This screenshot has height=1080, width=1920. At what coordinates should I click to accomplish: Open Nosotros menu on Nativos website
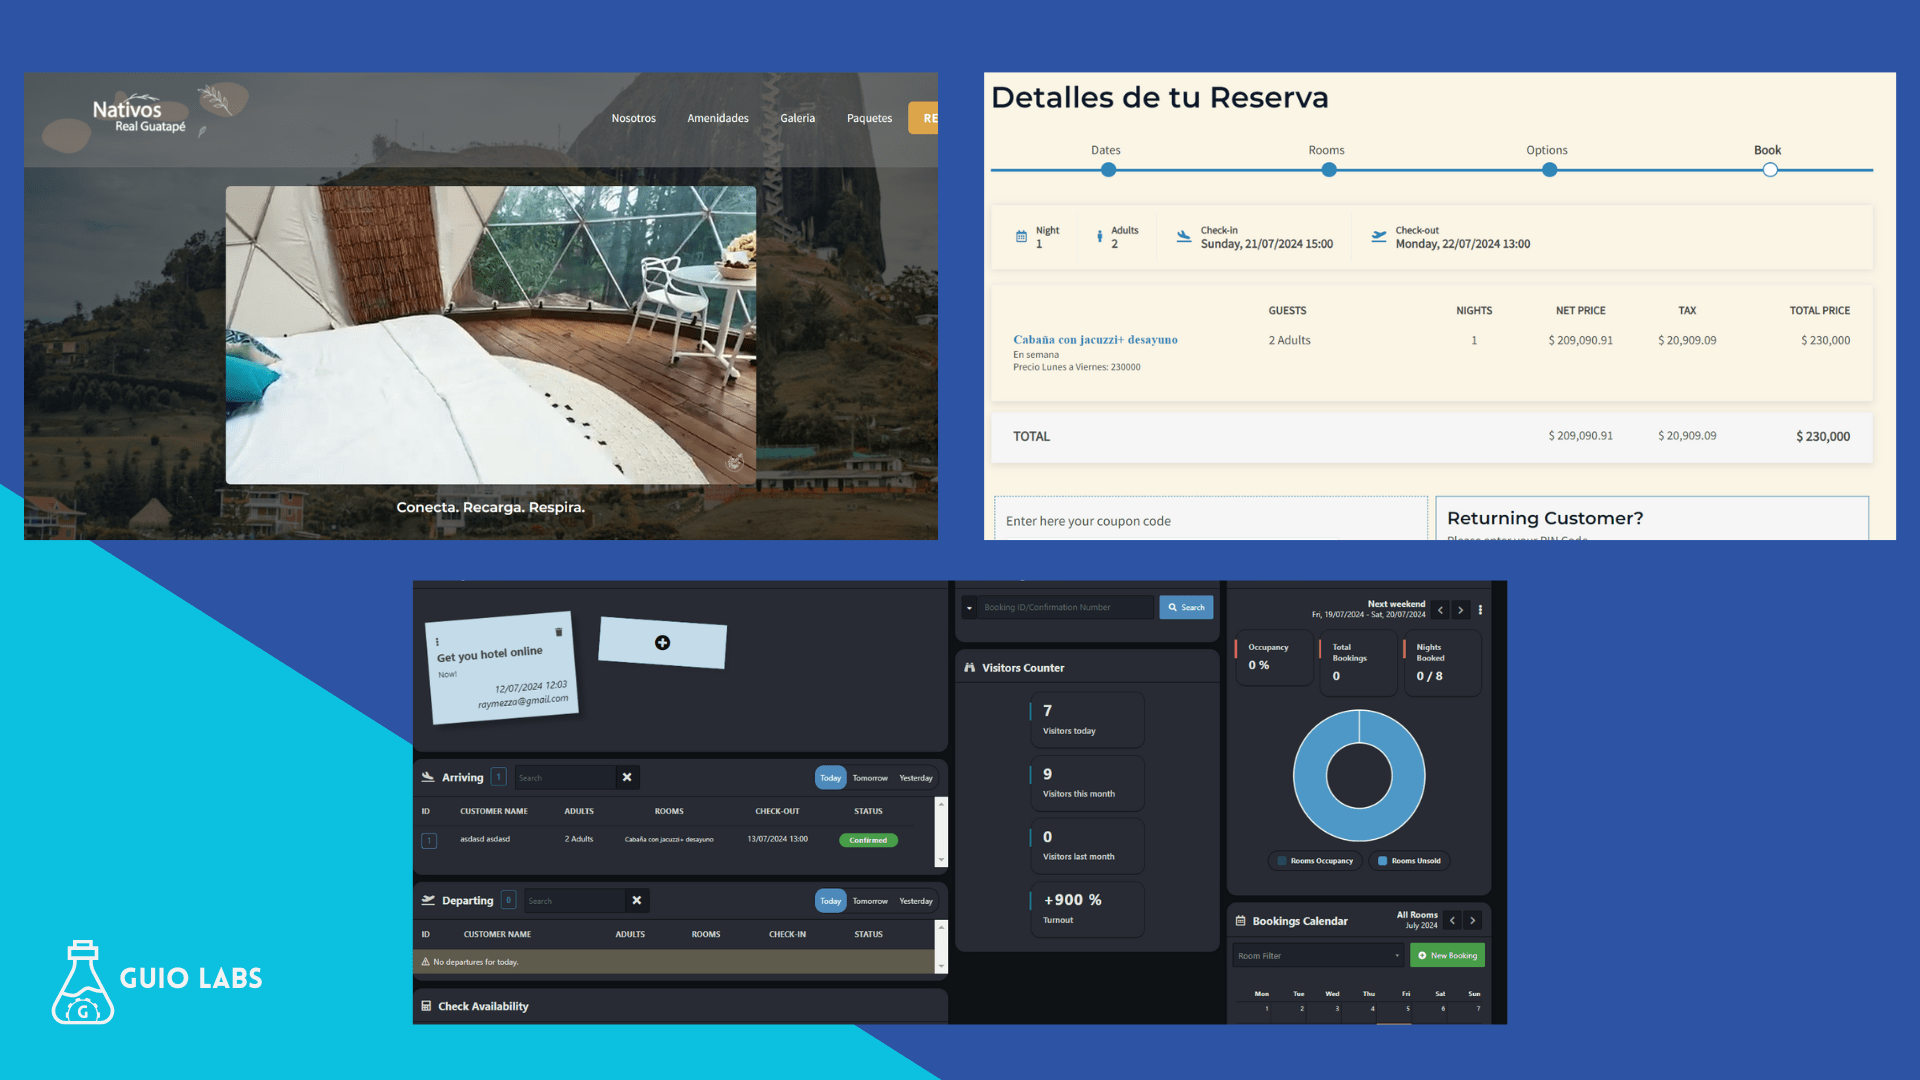634,118
